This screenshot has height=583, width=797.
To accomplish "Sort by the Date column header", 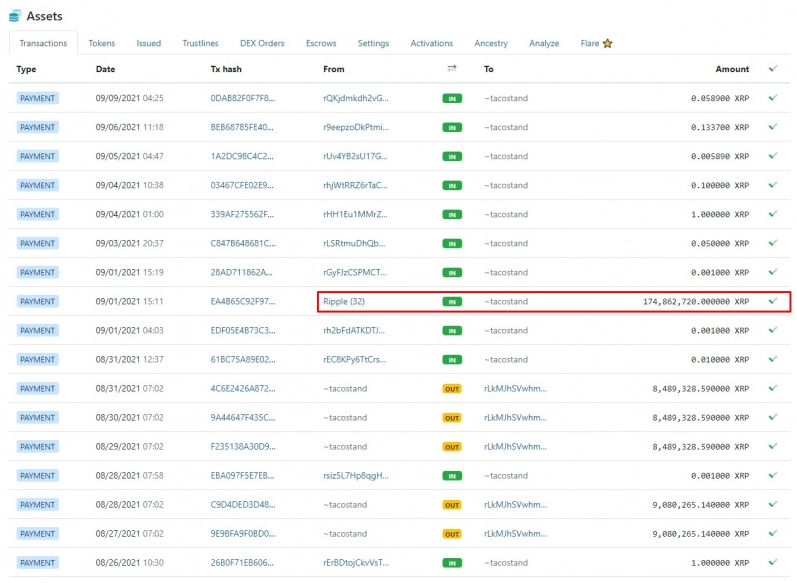I will click(105, 69).
